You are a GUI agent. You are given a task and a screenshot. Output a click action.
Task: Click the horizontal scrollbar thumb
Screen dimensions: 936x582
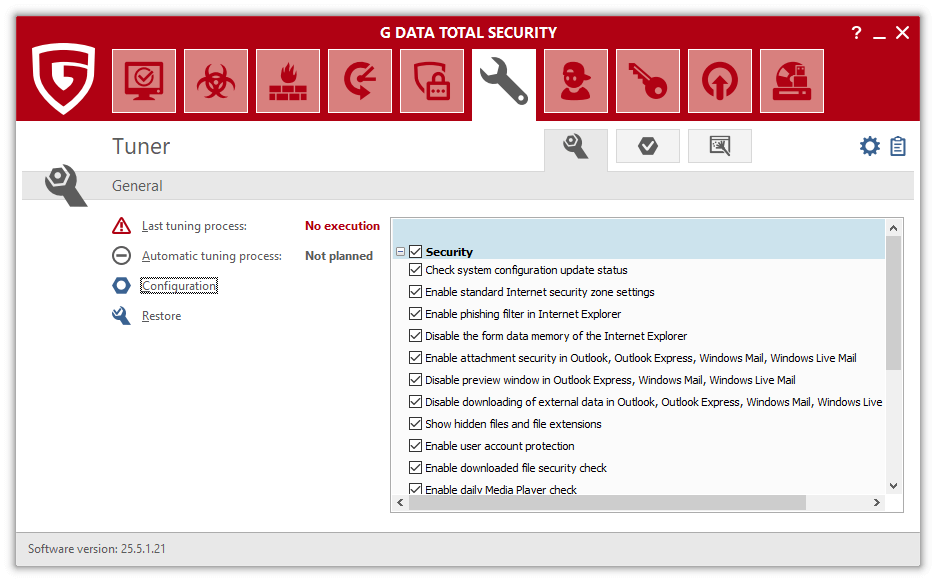click(x=607, y=503)
